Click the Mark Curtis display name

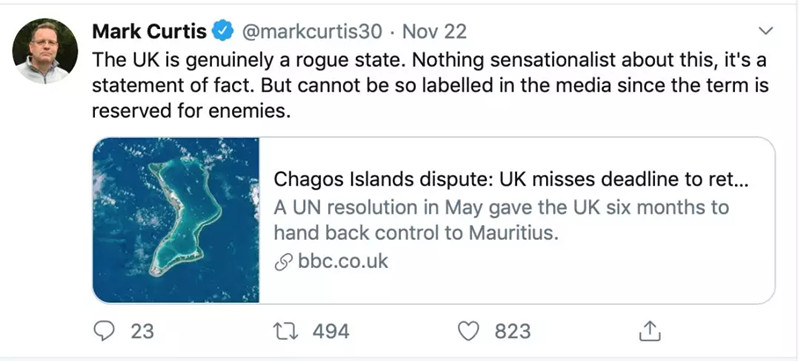(x=149, y=32)
